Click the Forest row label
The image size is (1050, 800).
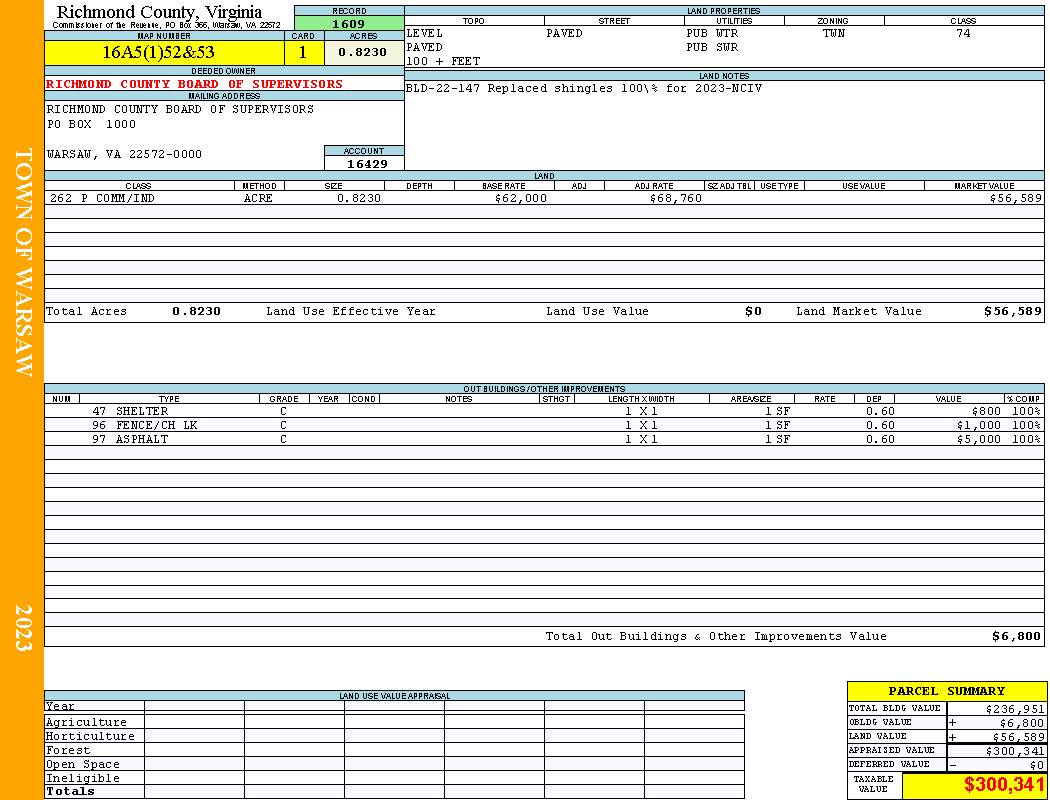coord(68,750)
